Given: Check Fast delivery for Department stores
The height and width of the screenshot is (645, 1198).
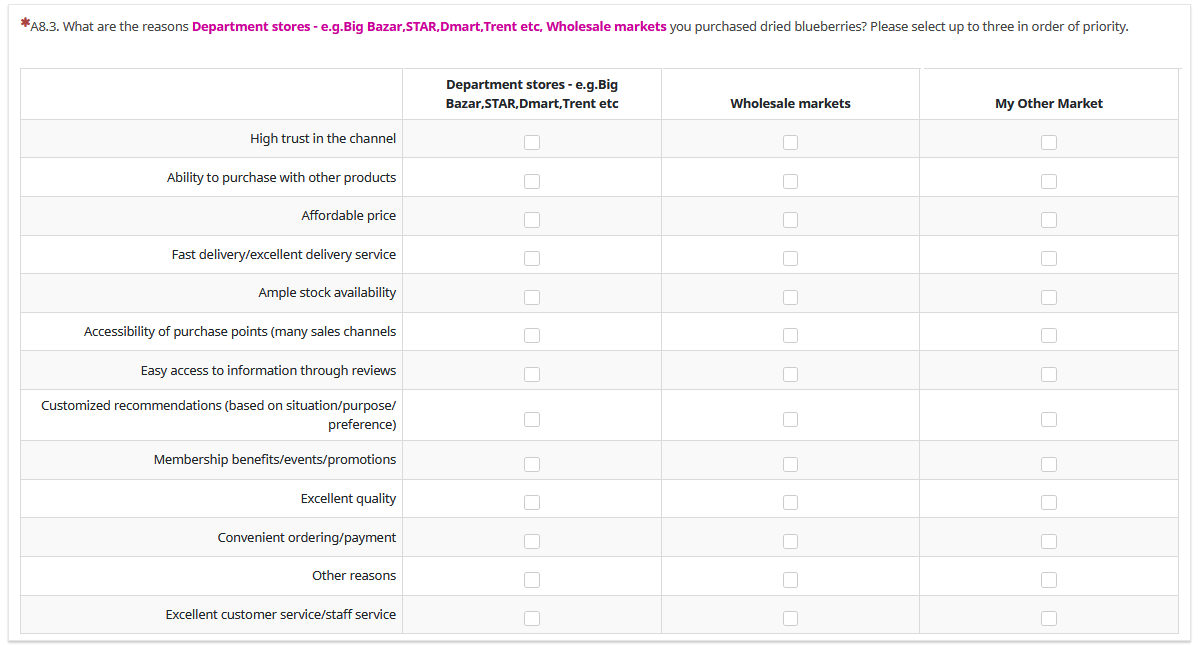Looking at the screenshot, I should [x=532, y=258].
